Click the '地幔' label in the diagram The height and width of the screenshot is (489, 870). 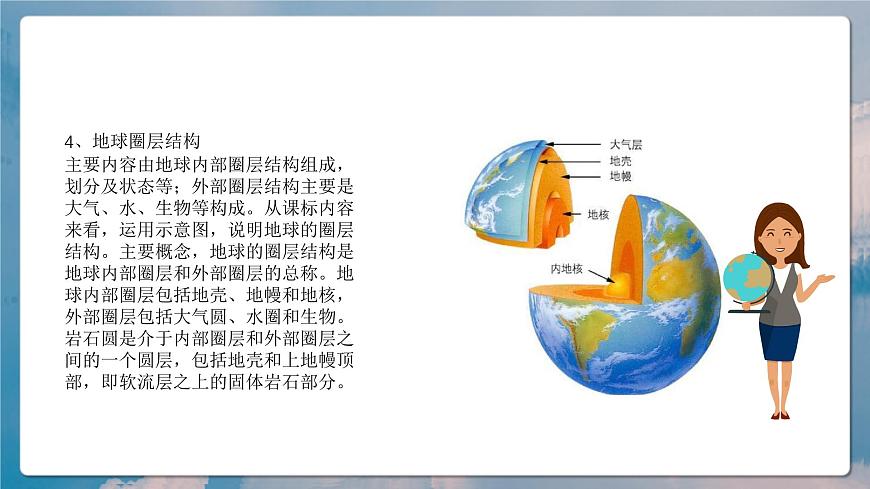click(620, 177)
